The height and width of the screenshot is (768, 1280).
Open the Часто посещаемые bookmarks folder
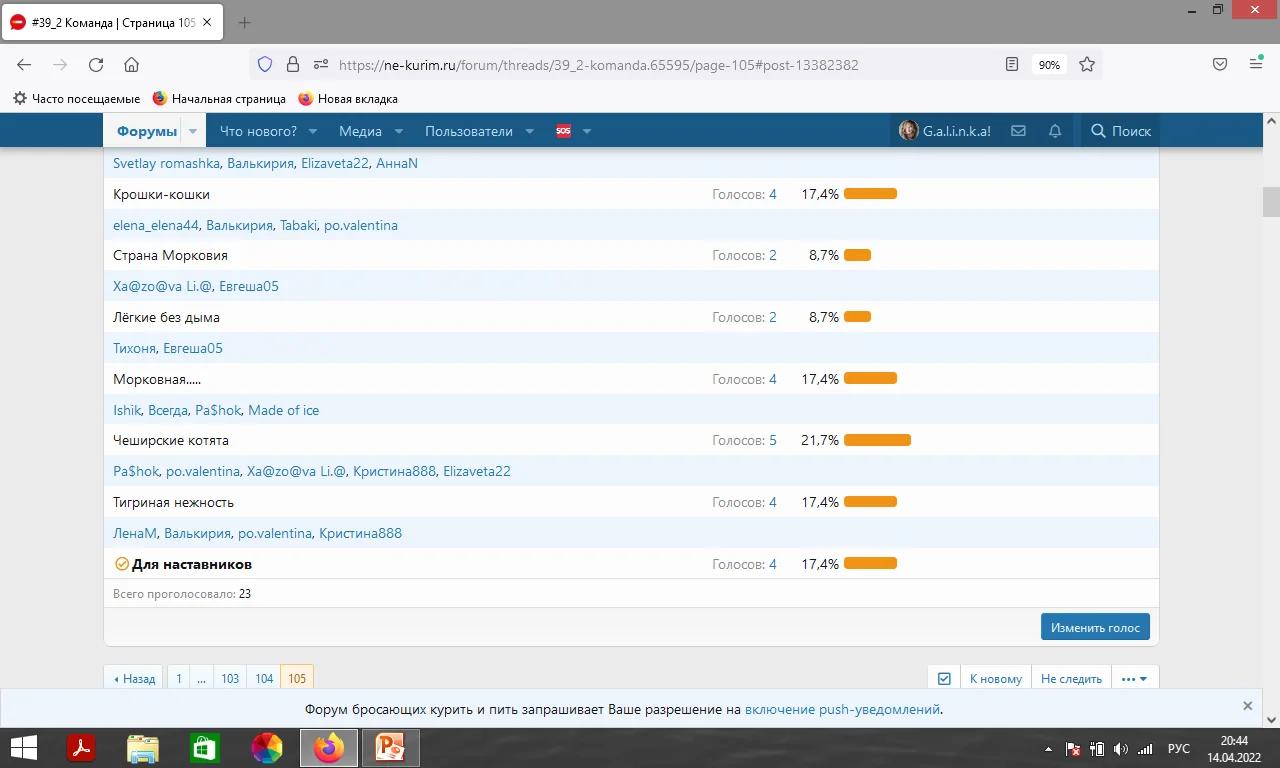77,99
